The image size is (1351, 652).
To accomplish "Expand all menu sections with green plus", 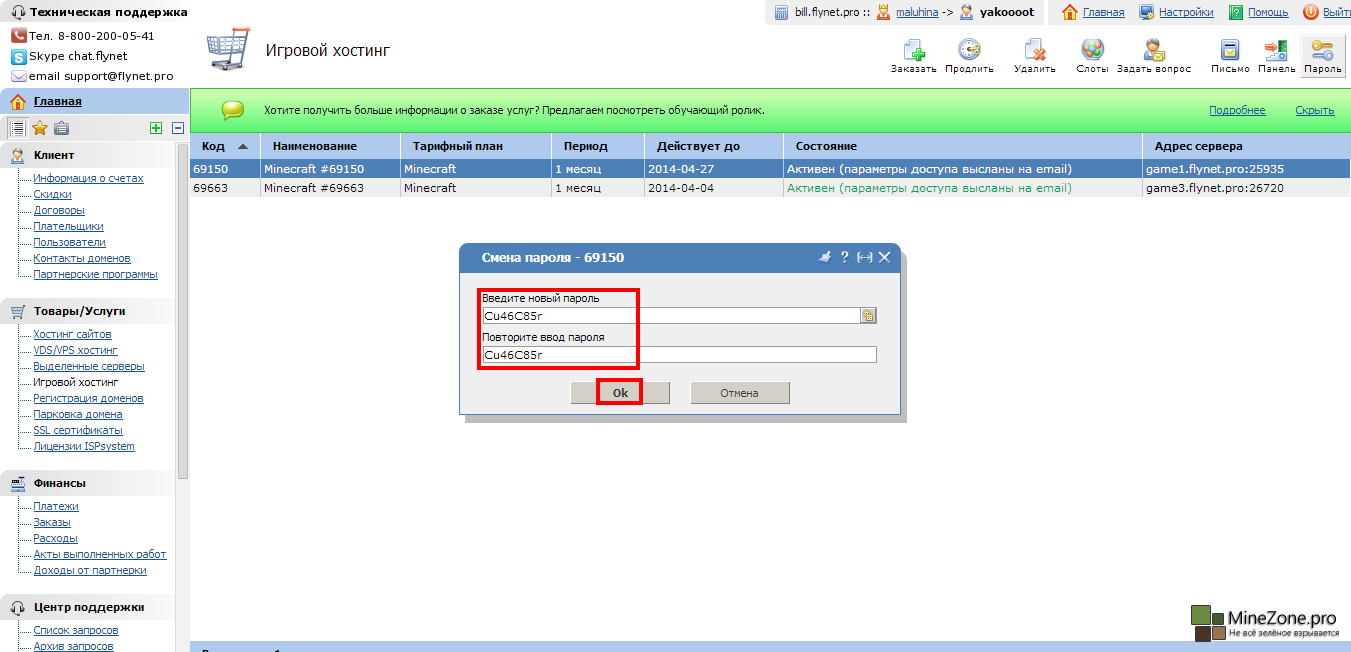I will coord(155,128).
